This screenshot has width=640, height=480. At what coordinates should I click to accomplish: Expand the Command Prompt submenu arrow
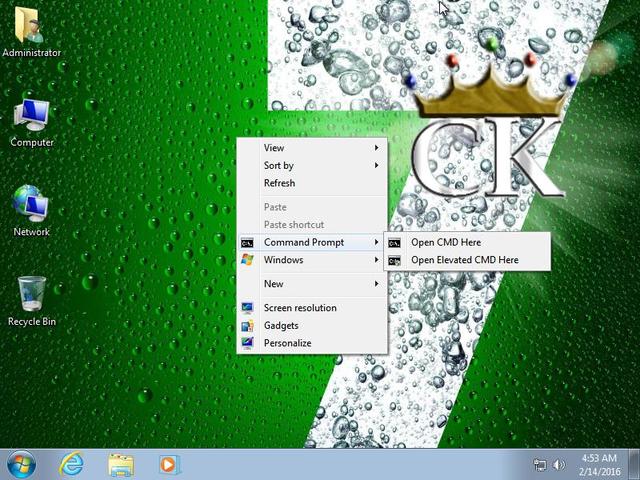[377, 242]
